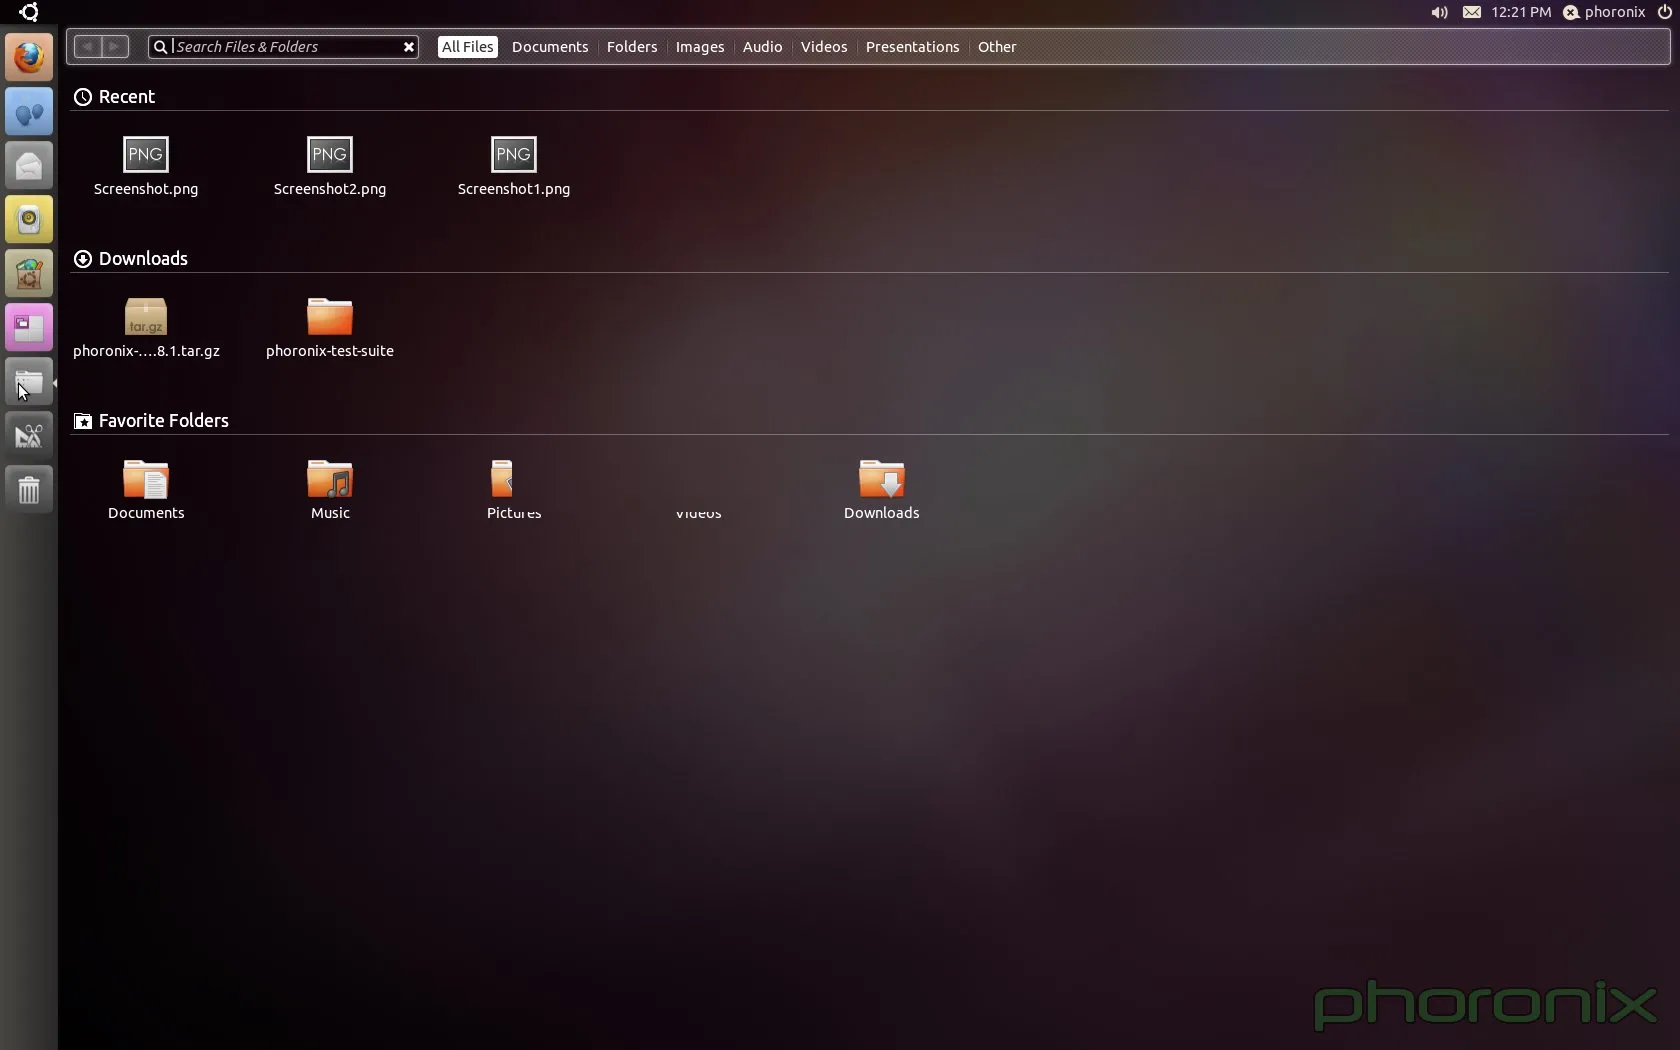Viewport: 1680px width, 1050px height.
Task: Open the Screenshot.png file icon
Action: tap(146, 154)
